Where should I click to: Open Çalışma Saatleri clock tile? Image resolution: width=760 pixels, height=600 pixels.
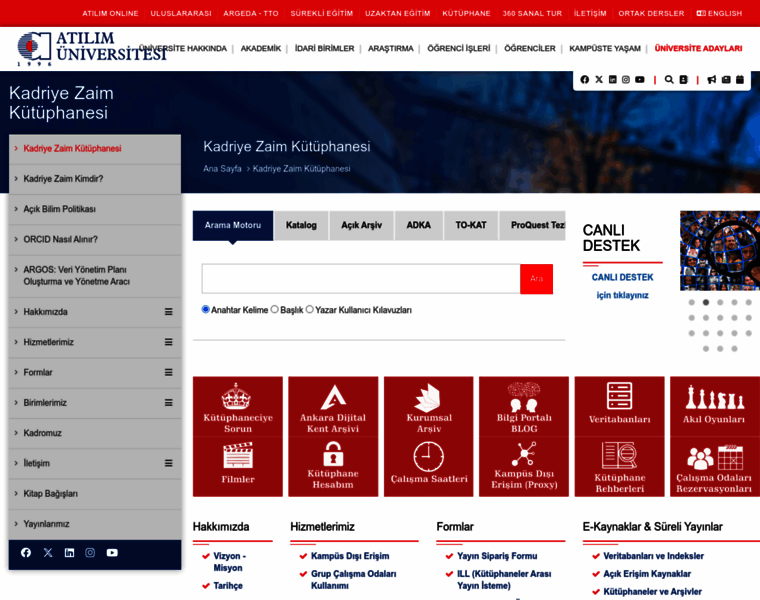pos(428,466)
